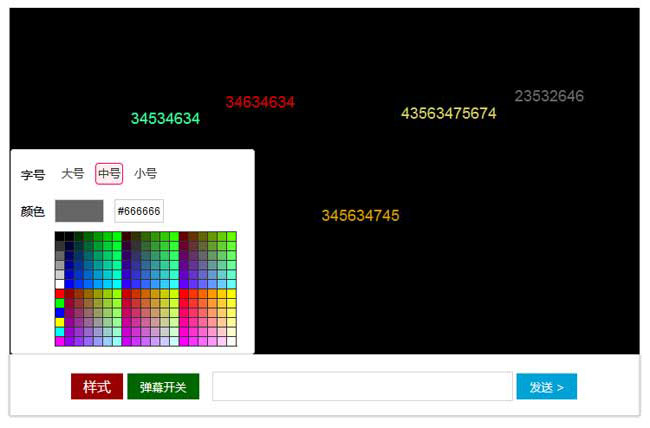650x428 pixels.
Task: Click the red comment 34634634
Action: pyautogui.click(x=260, y=102)
